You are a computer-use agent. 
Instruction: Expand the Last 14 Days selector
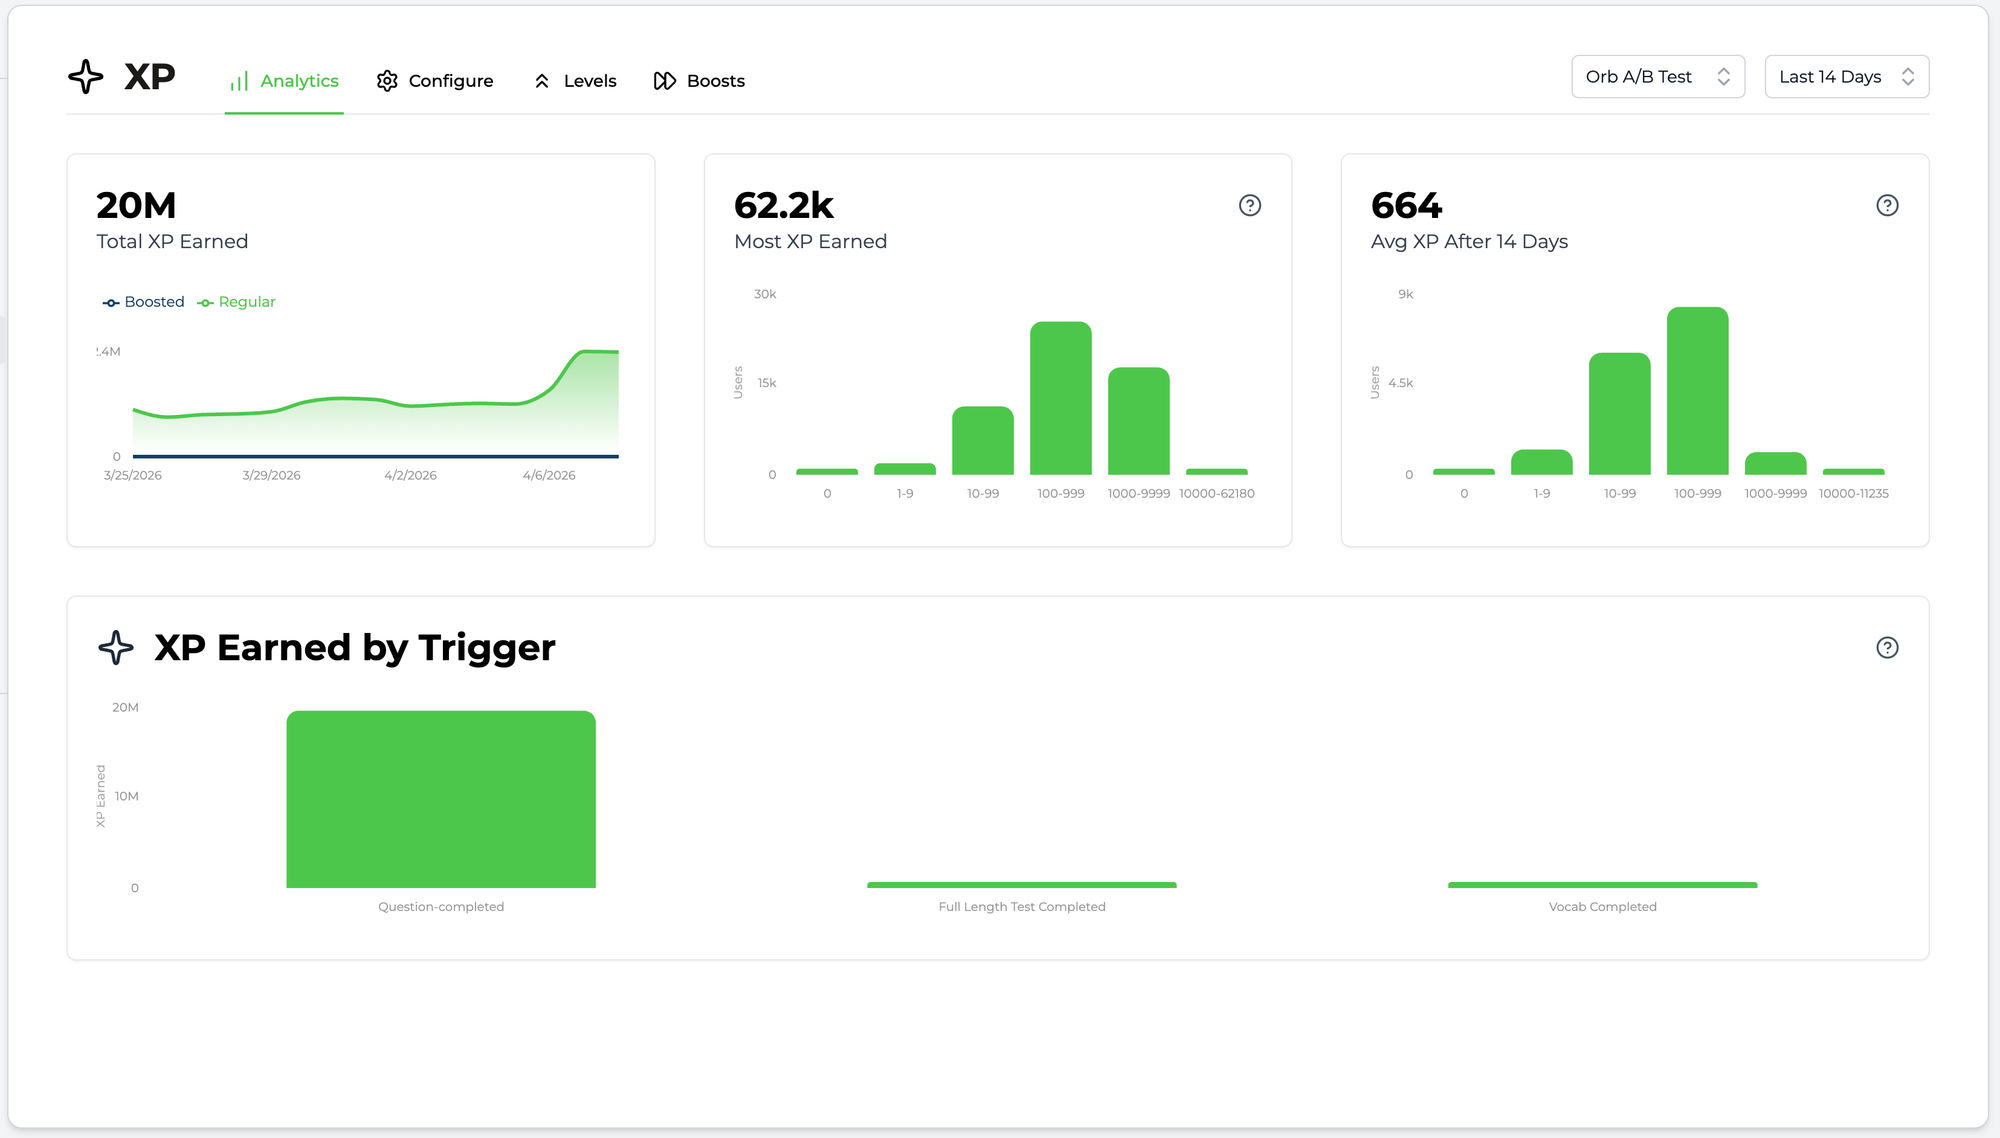click(1830, 77)
